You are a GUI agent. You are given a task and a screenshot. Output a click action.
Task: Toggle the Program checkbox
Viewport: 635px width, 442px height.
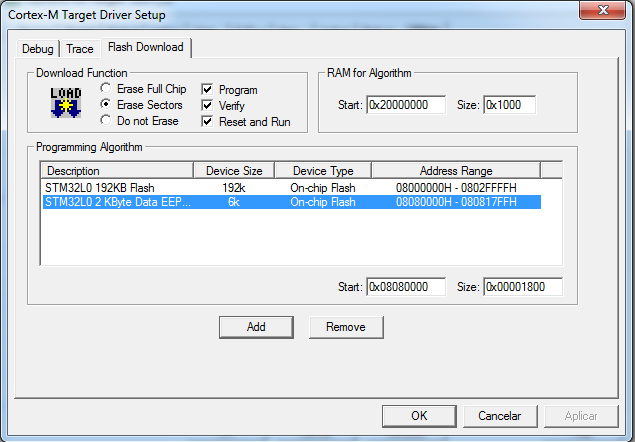click(x=207, y=90)
